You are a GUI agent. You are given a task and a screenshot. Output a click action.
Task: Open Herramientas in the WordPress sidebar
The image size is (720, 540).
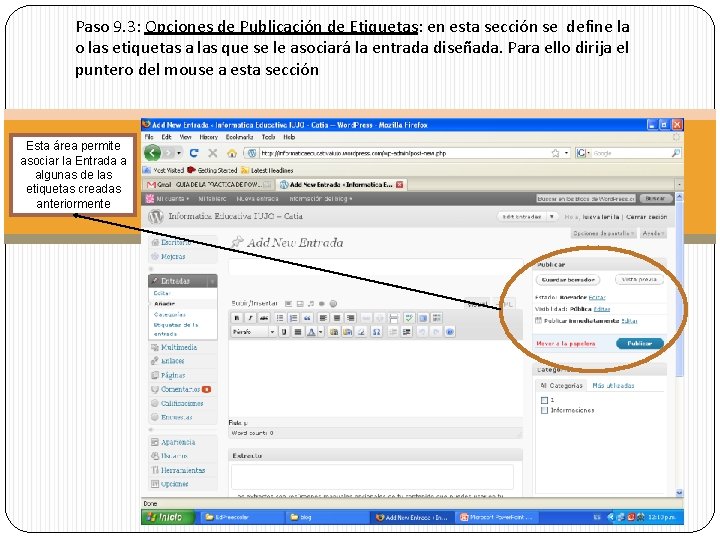click(183, 470)
